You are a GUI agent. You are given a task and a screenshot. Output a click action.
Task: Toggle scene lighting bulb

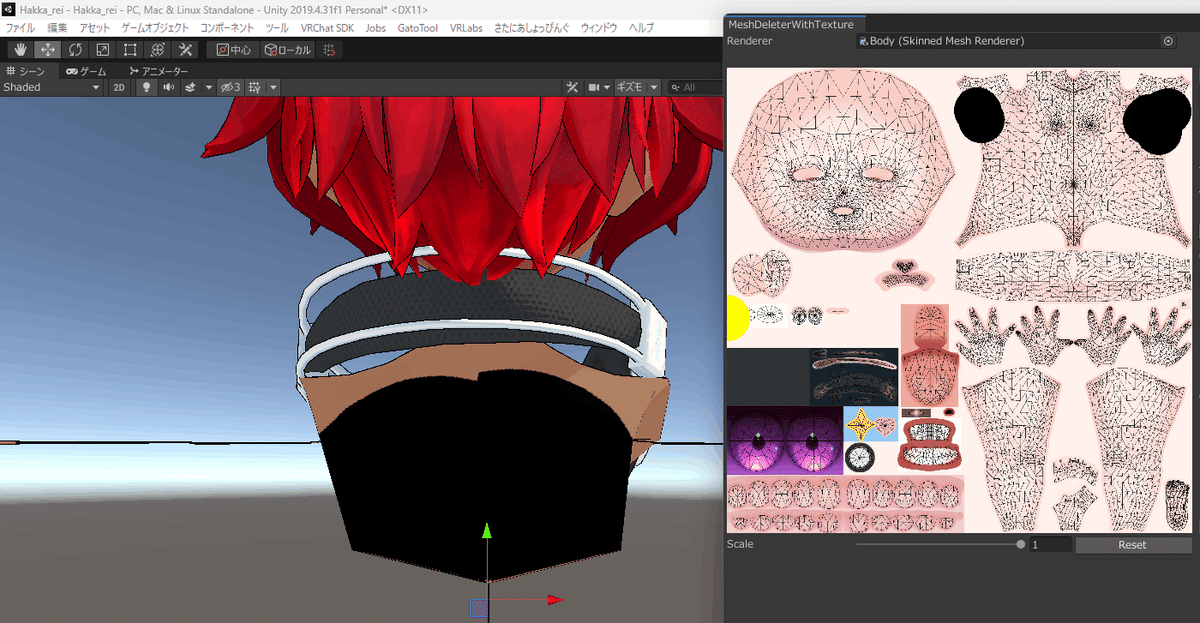tap(146, 88)
